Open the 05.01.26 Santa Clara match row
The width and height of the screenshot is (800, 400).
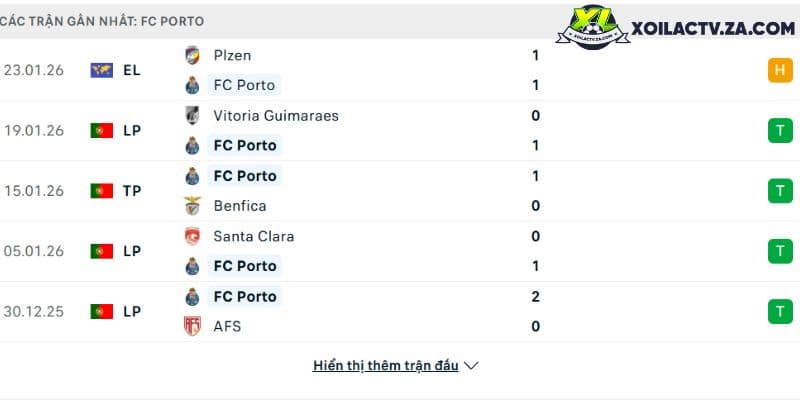pos(400,251)
